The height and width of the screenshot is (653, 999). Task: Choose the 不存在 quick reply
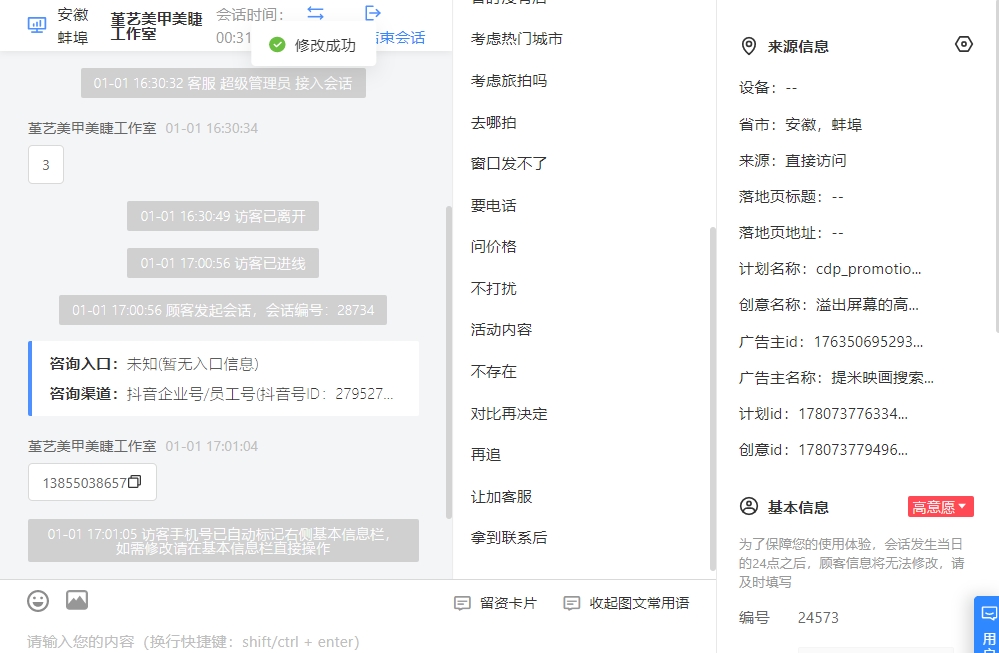pos(494,372)
